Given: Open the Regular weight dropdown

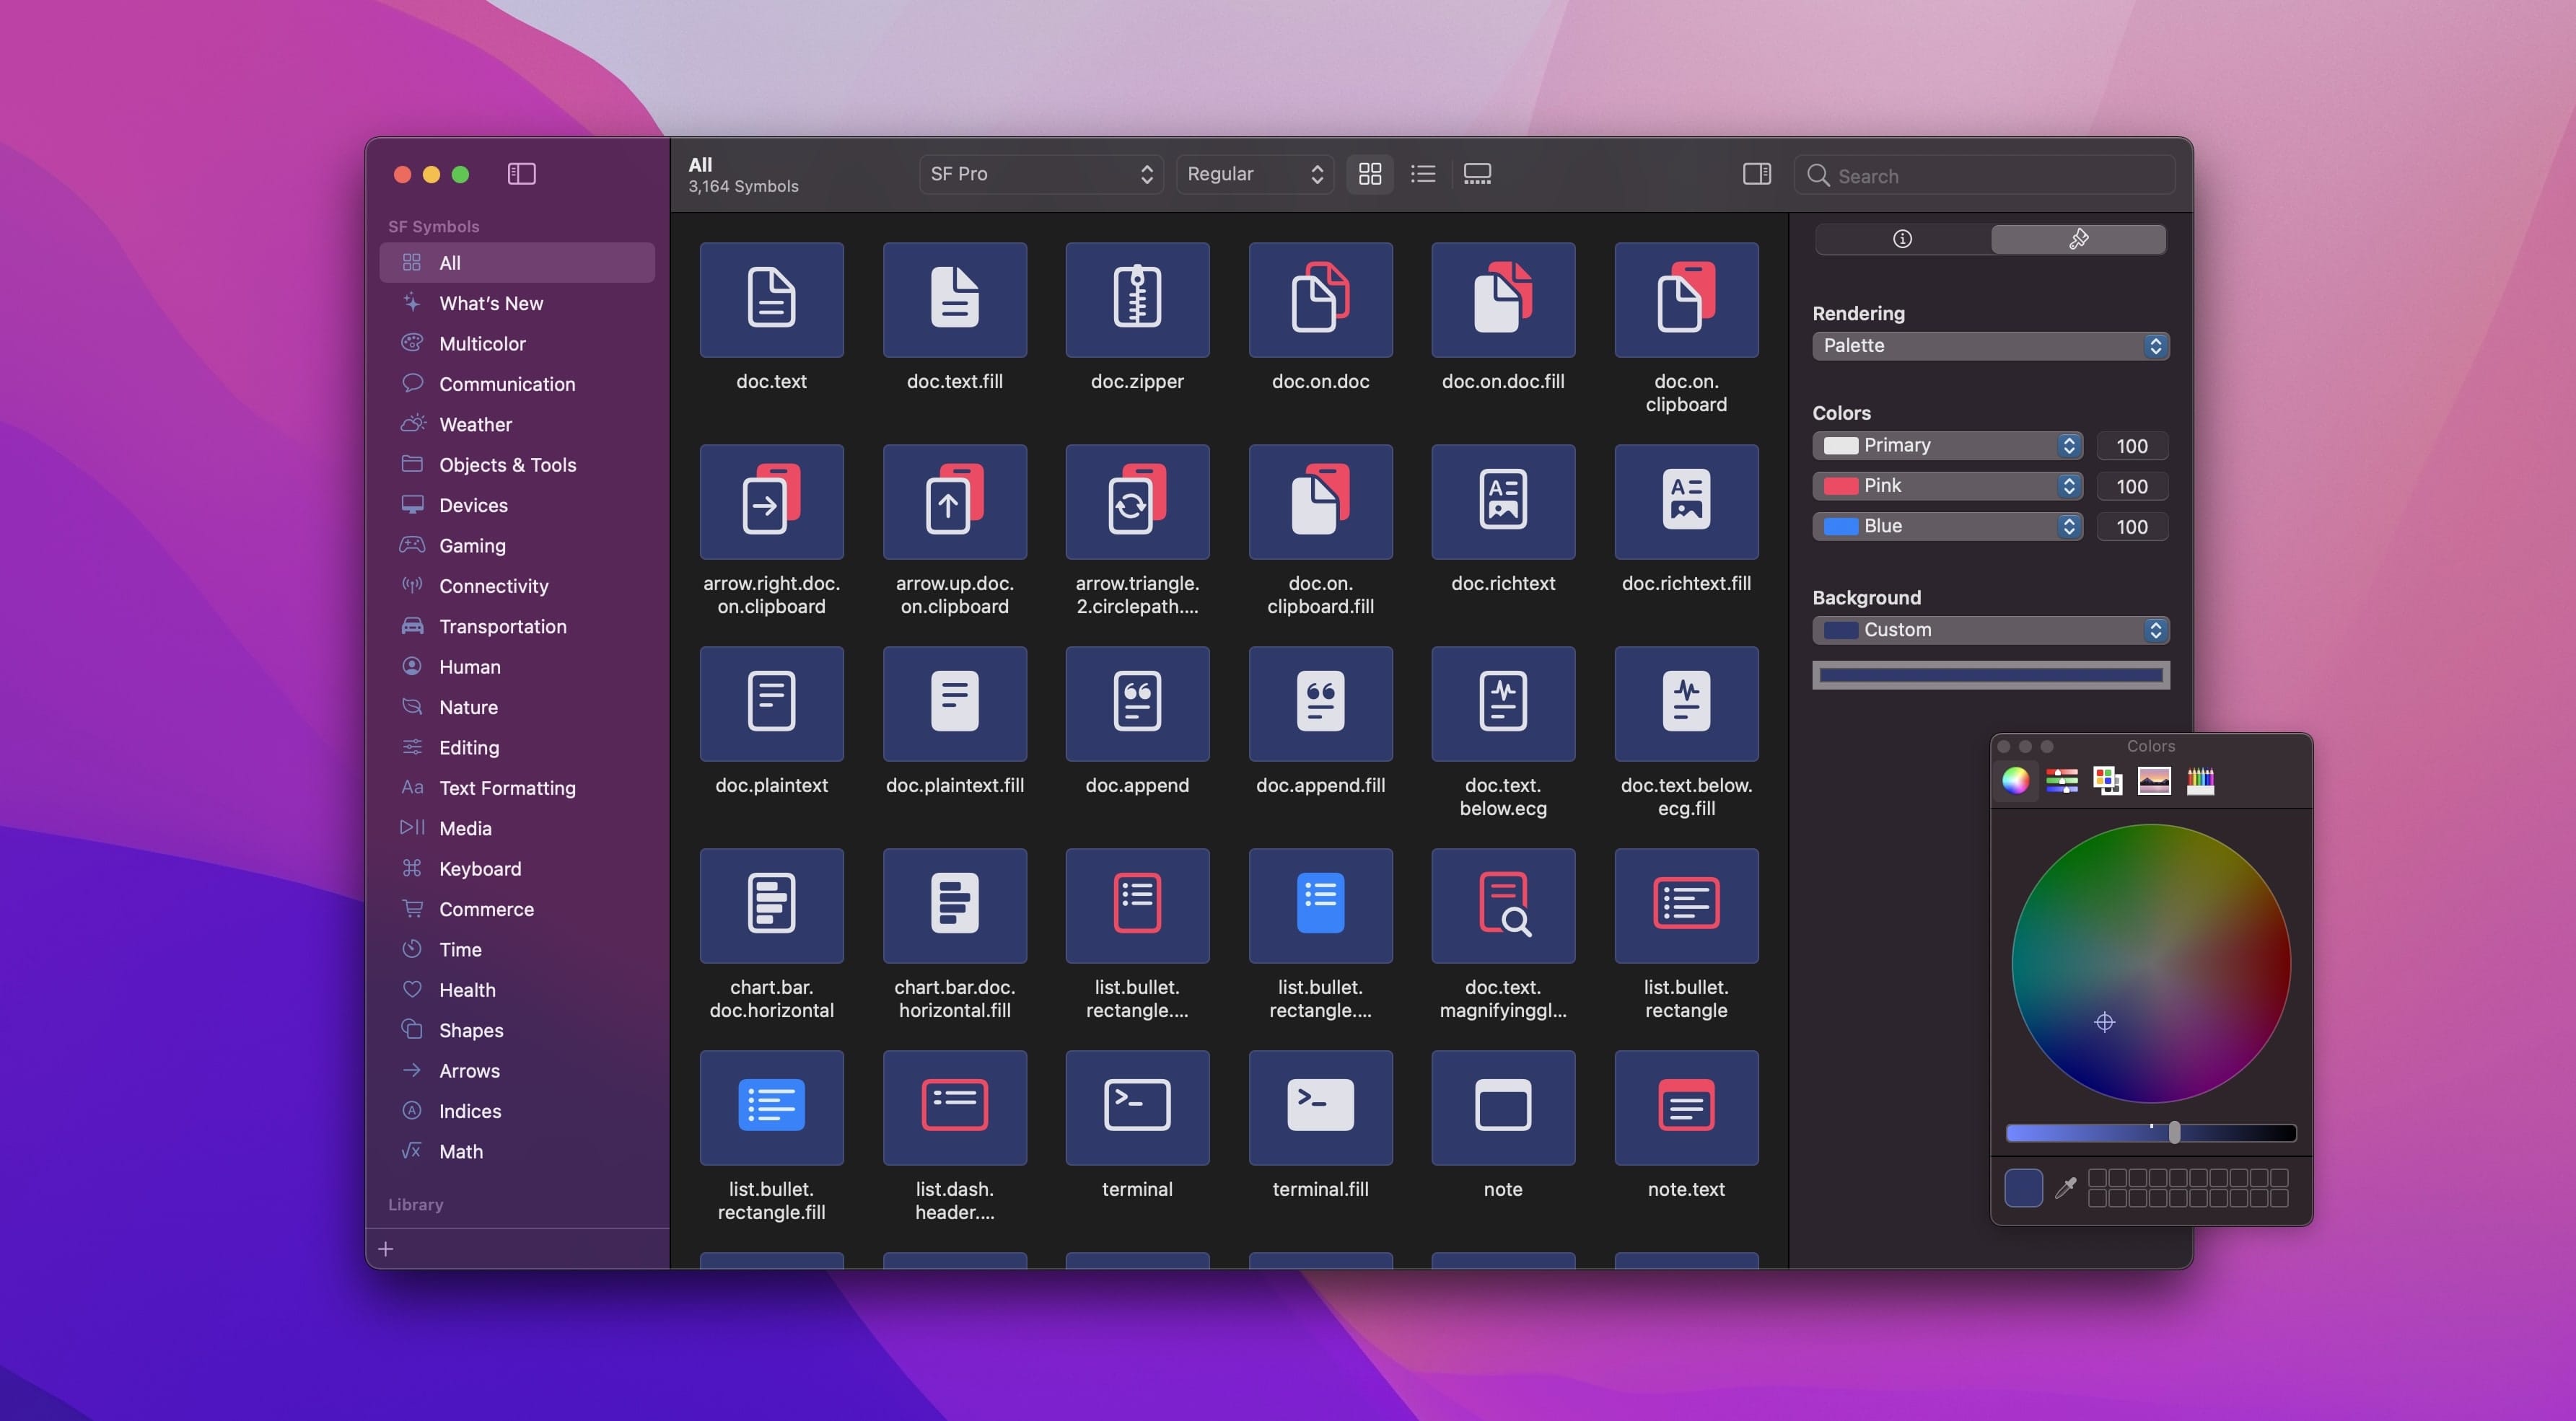Looking at the screenshot, I should [x=1254, y=174].
